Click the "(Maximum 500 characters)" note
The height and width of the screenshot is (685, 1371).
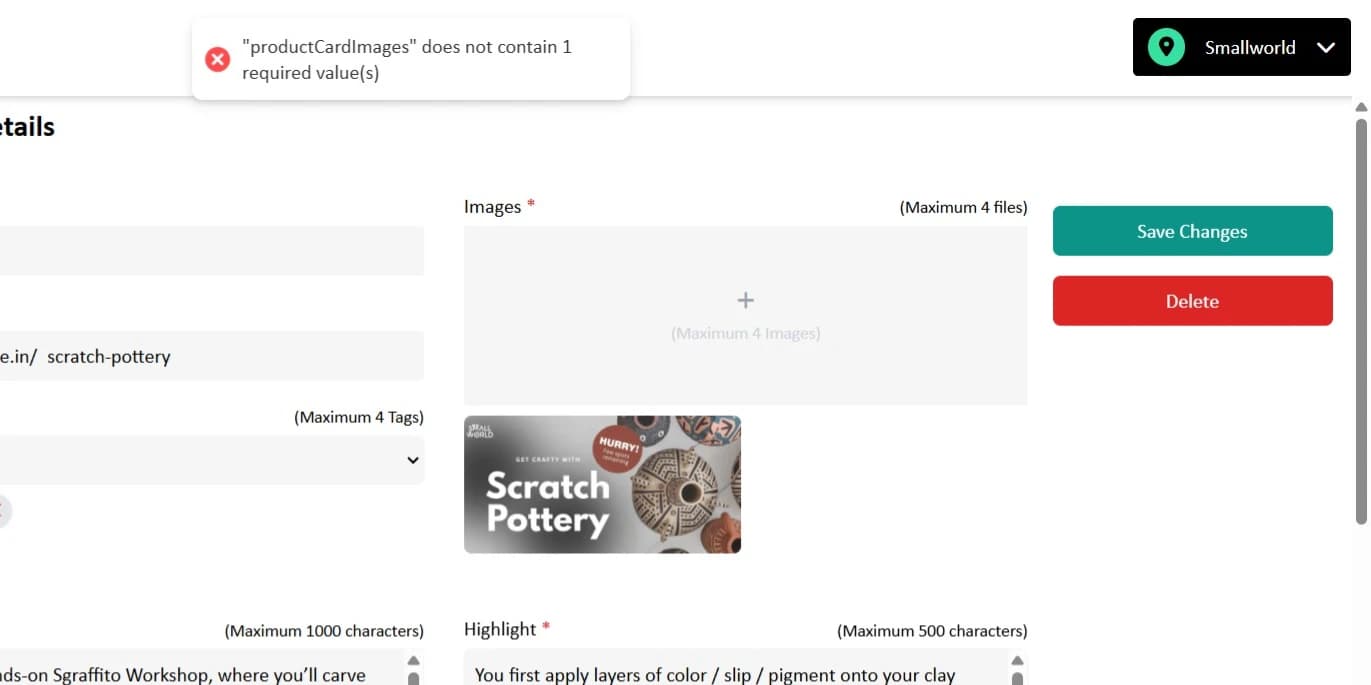(932, 631)
